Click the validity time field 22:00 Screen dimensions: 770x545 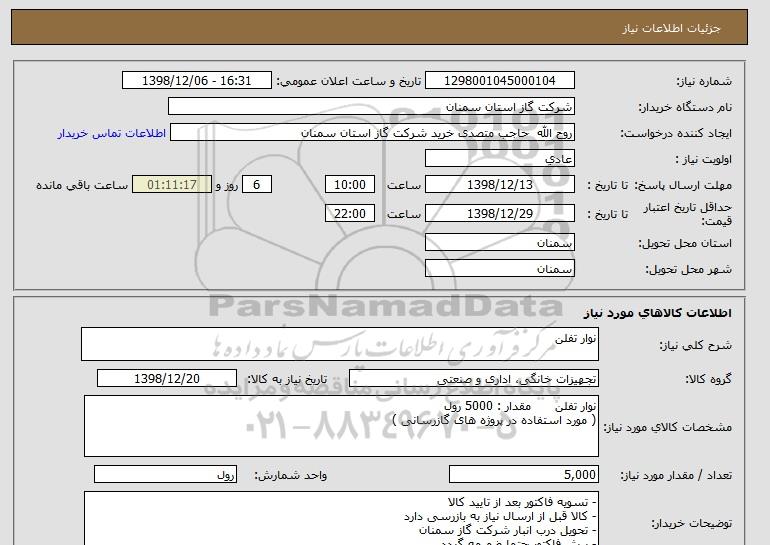point(350,213)
